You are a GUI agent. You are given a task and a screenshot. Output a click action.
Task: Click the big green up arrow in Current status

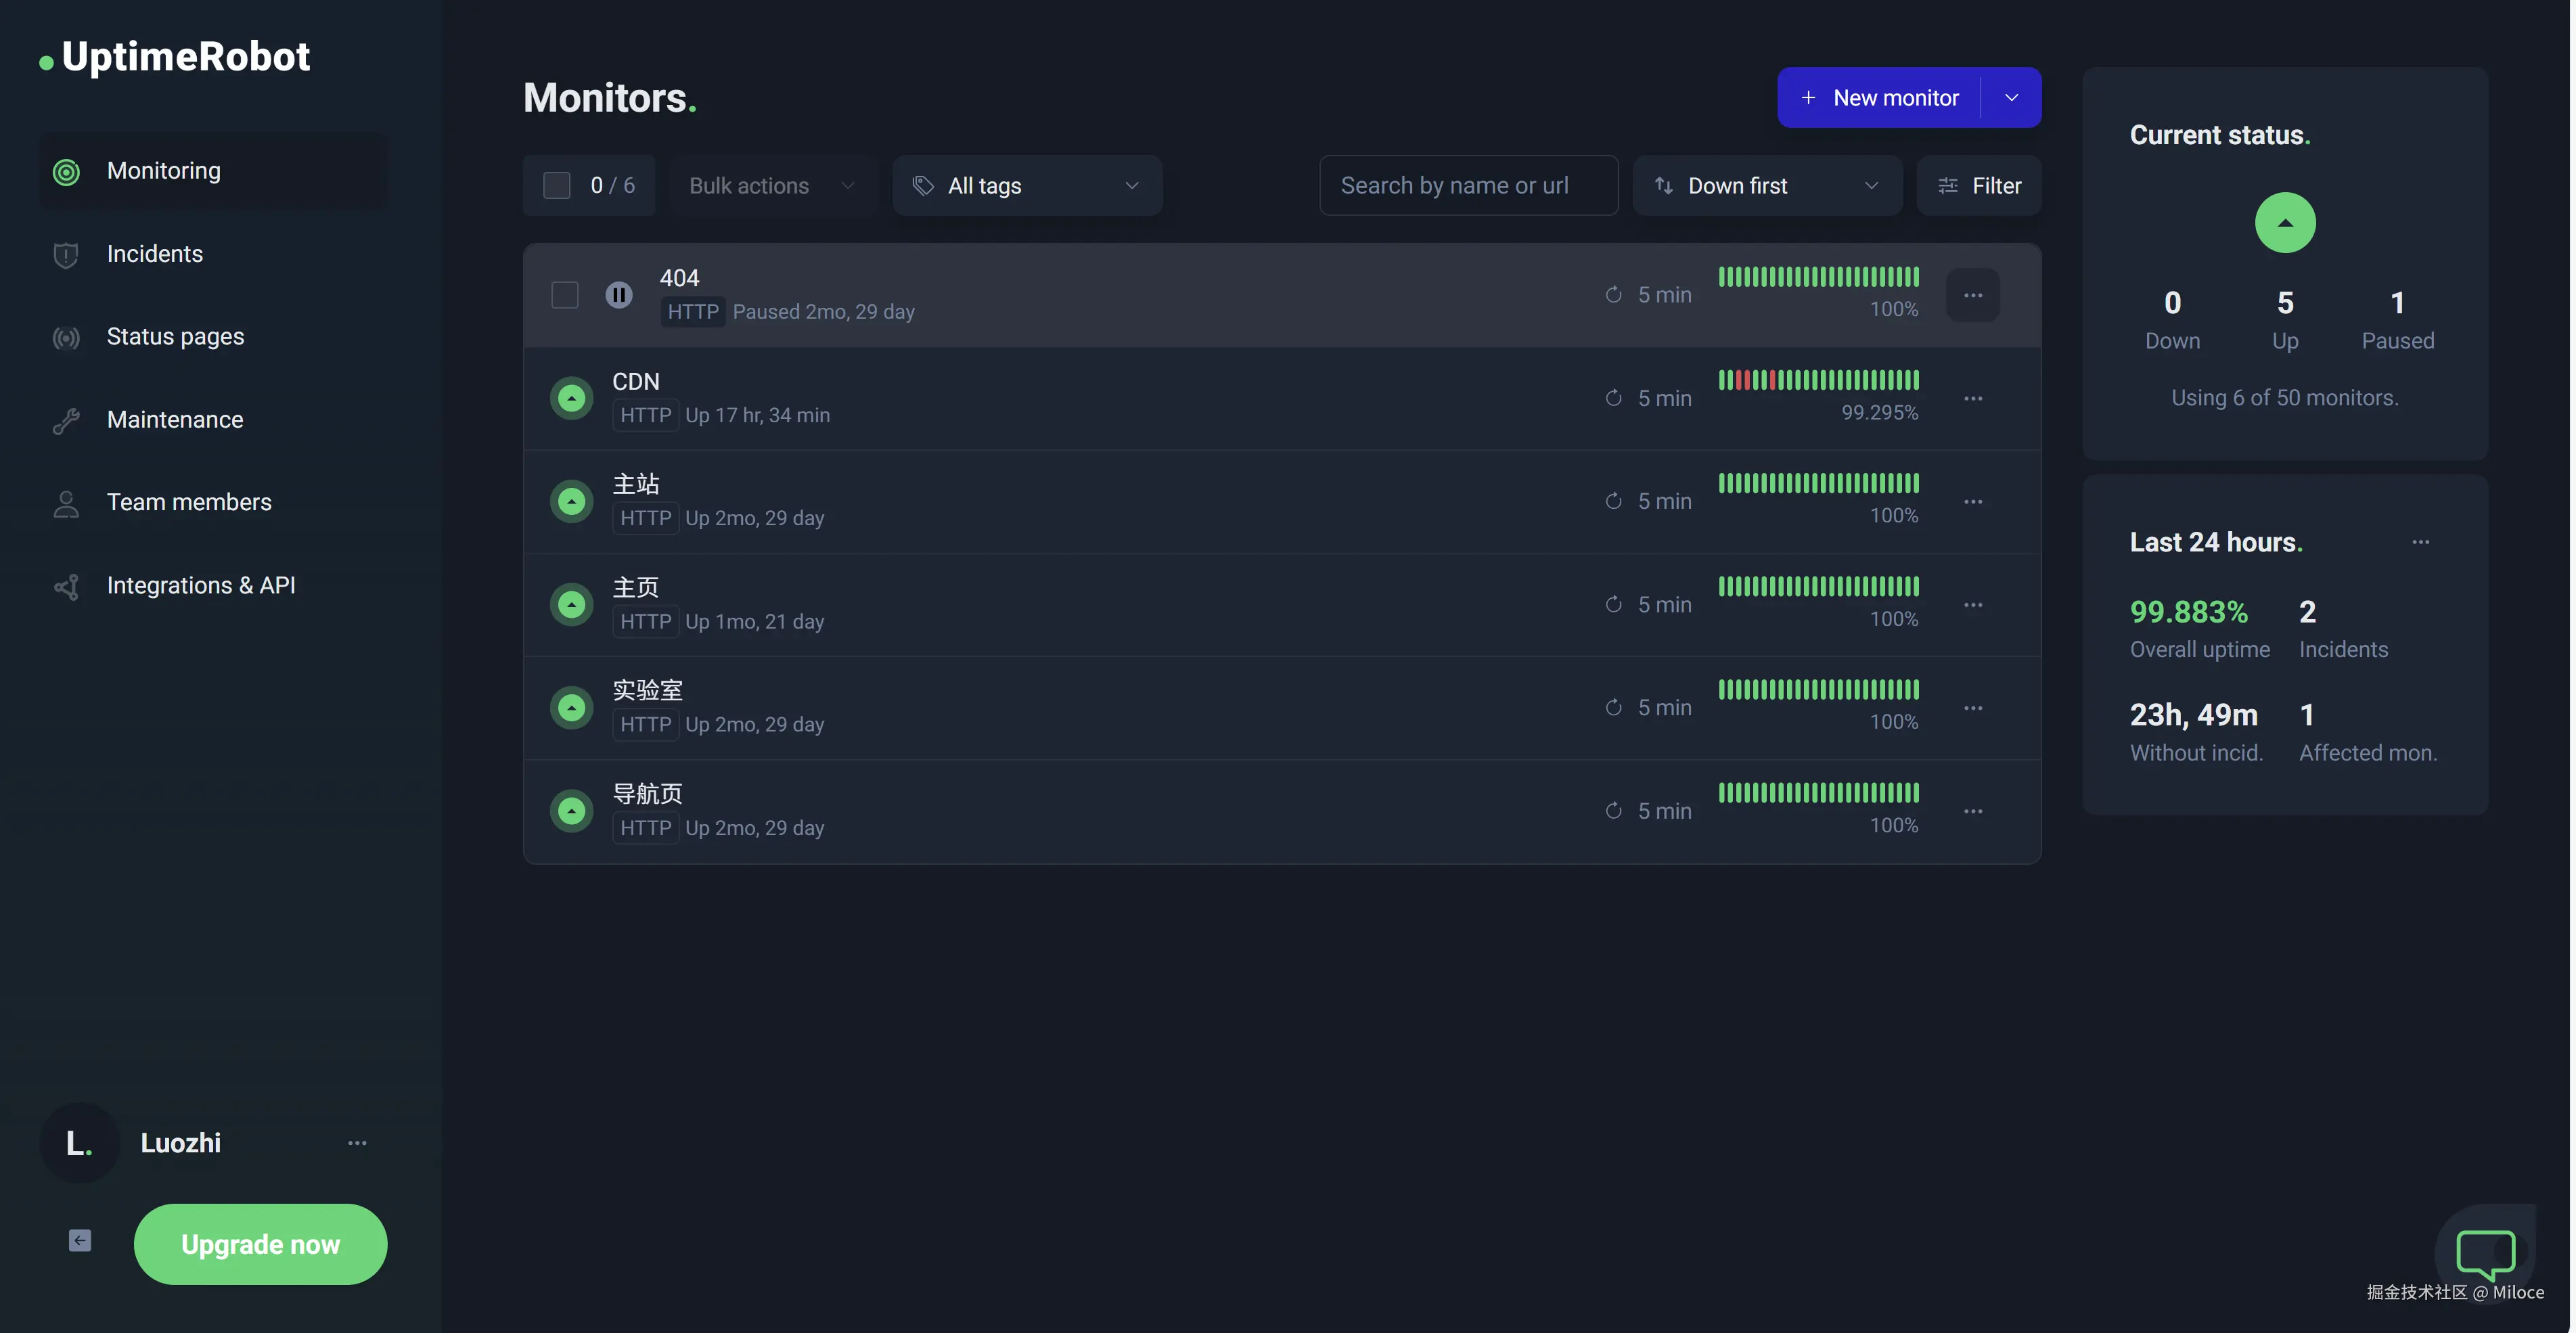coord(2285,222)
